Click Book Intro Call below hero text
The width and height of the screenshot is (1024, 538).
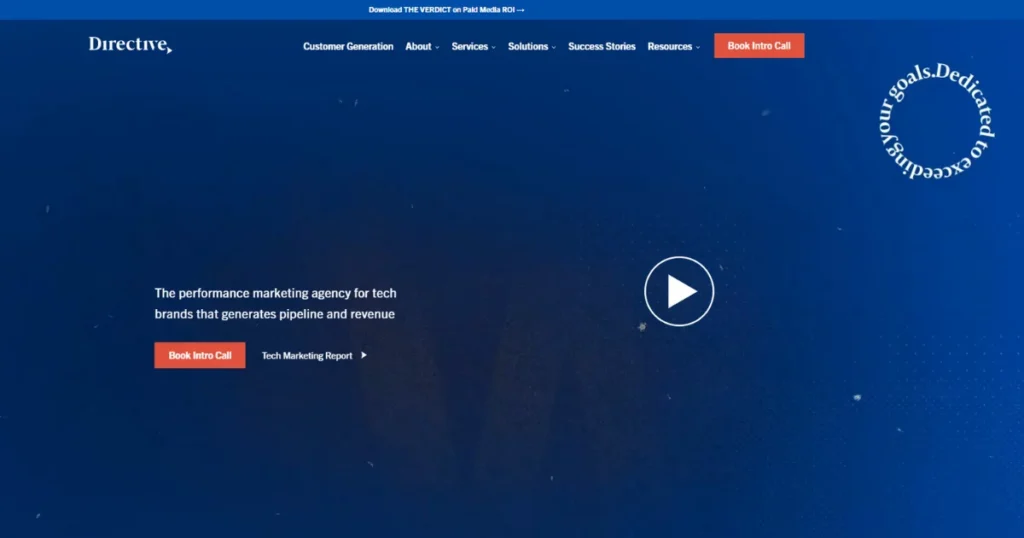[200, 355]
